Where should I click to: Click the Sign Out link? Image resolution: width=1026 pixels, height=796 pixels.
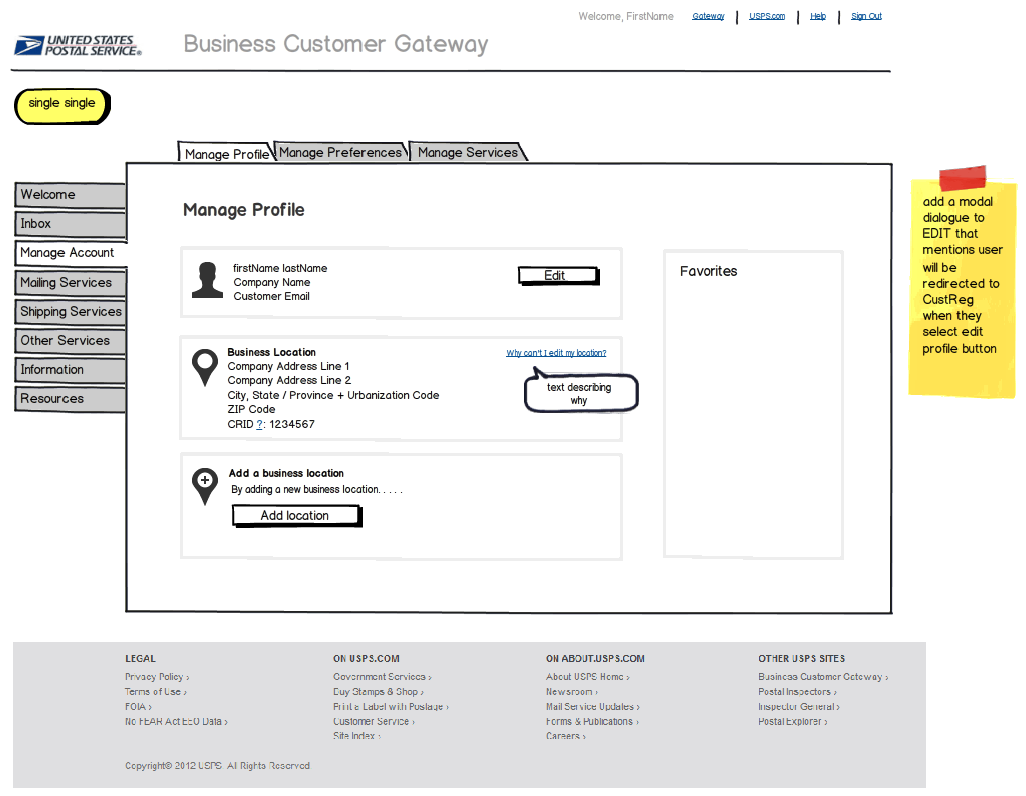866,16
